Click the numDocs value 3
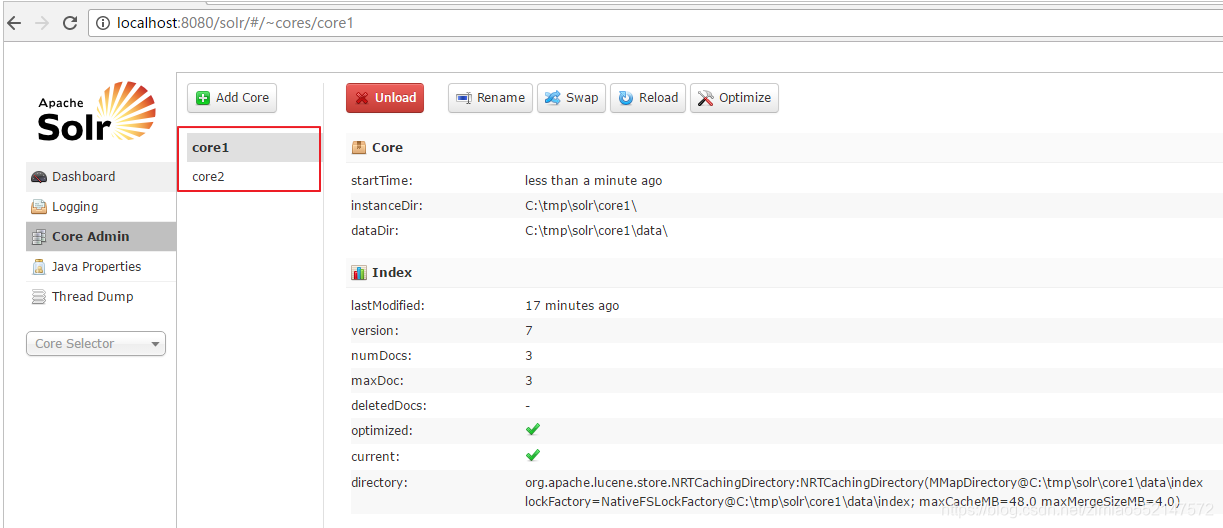 pyautogui.click(x=529, y=356)
